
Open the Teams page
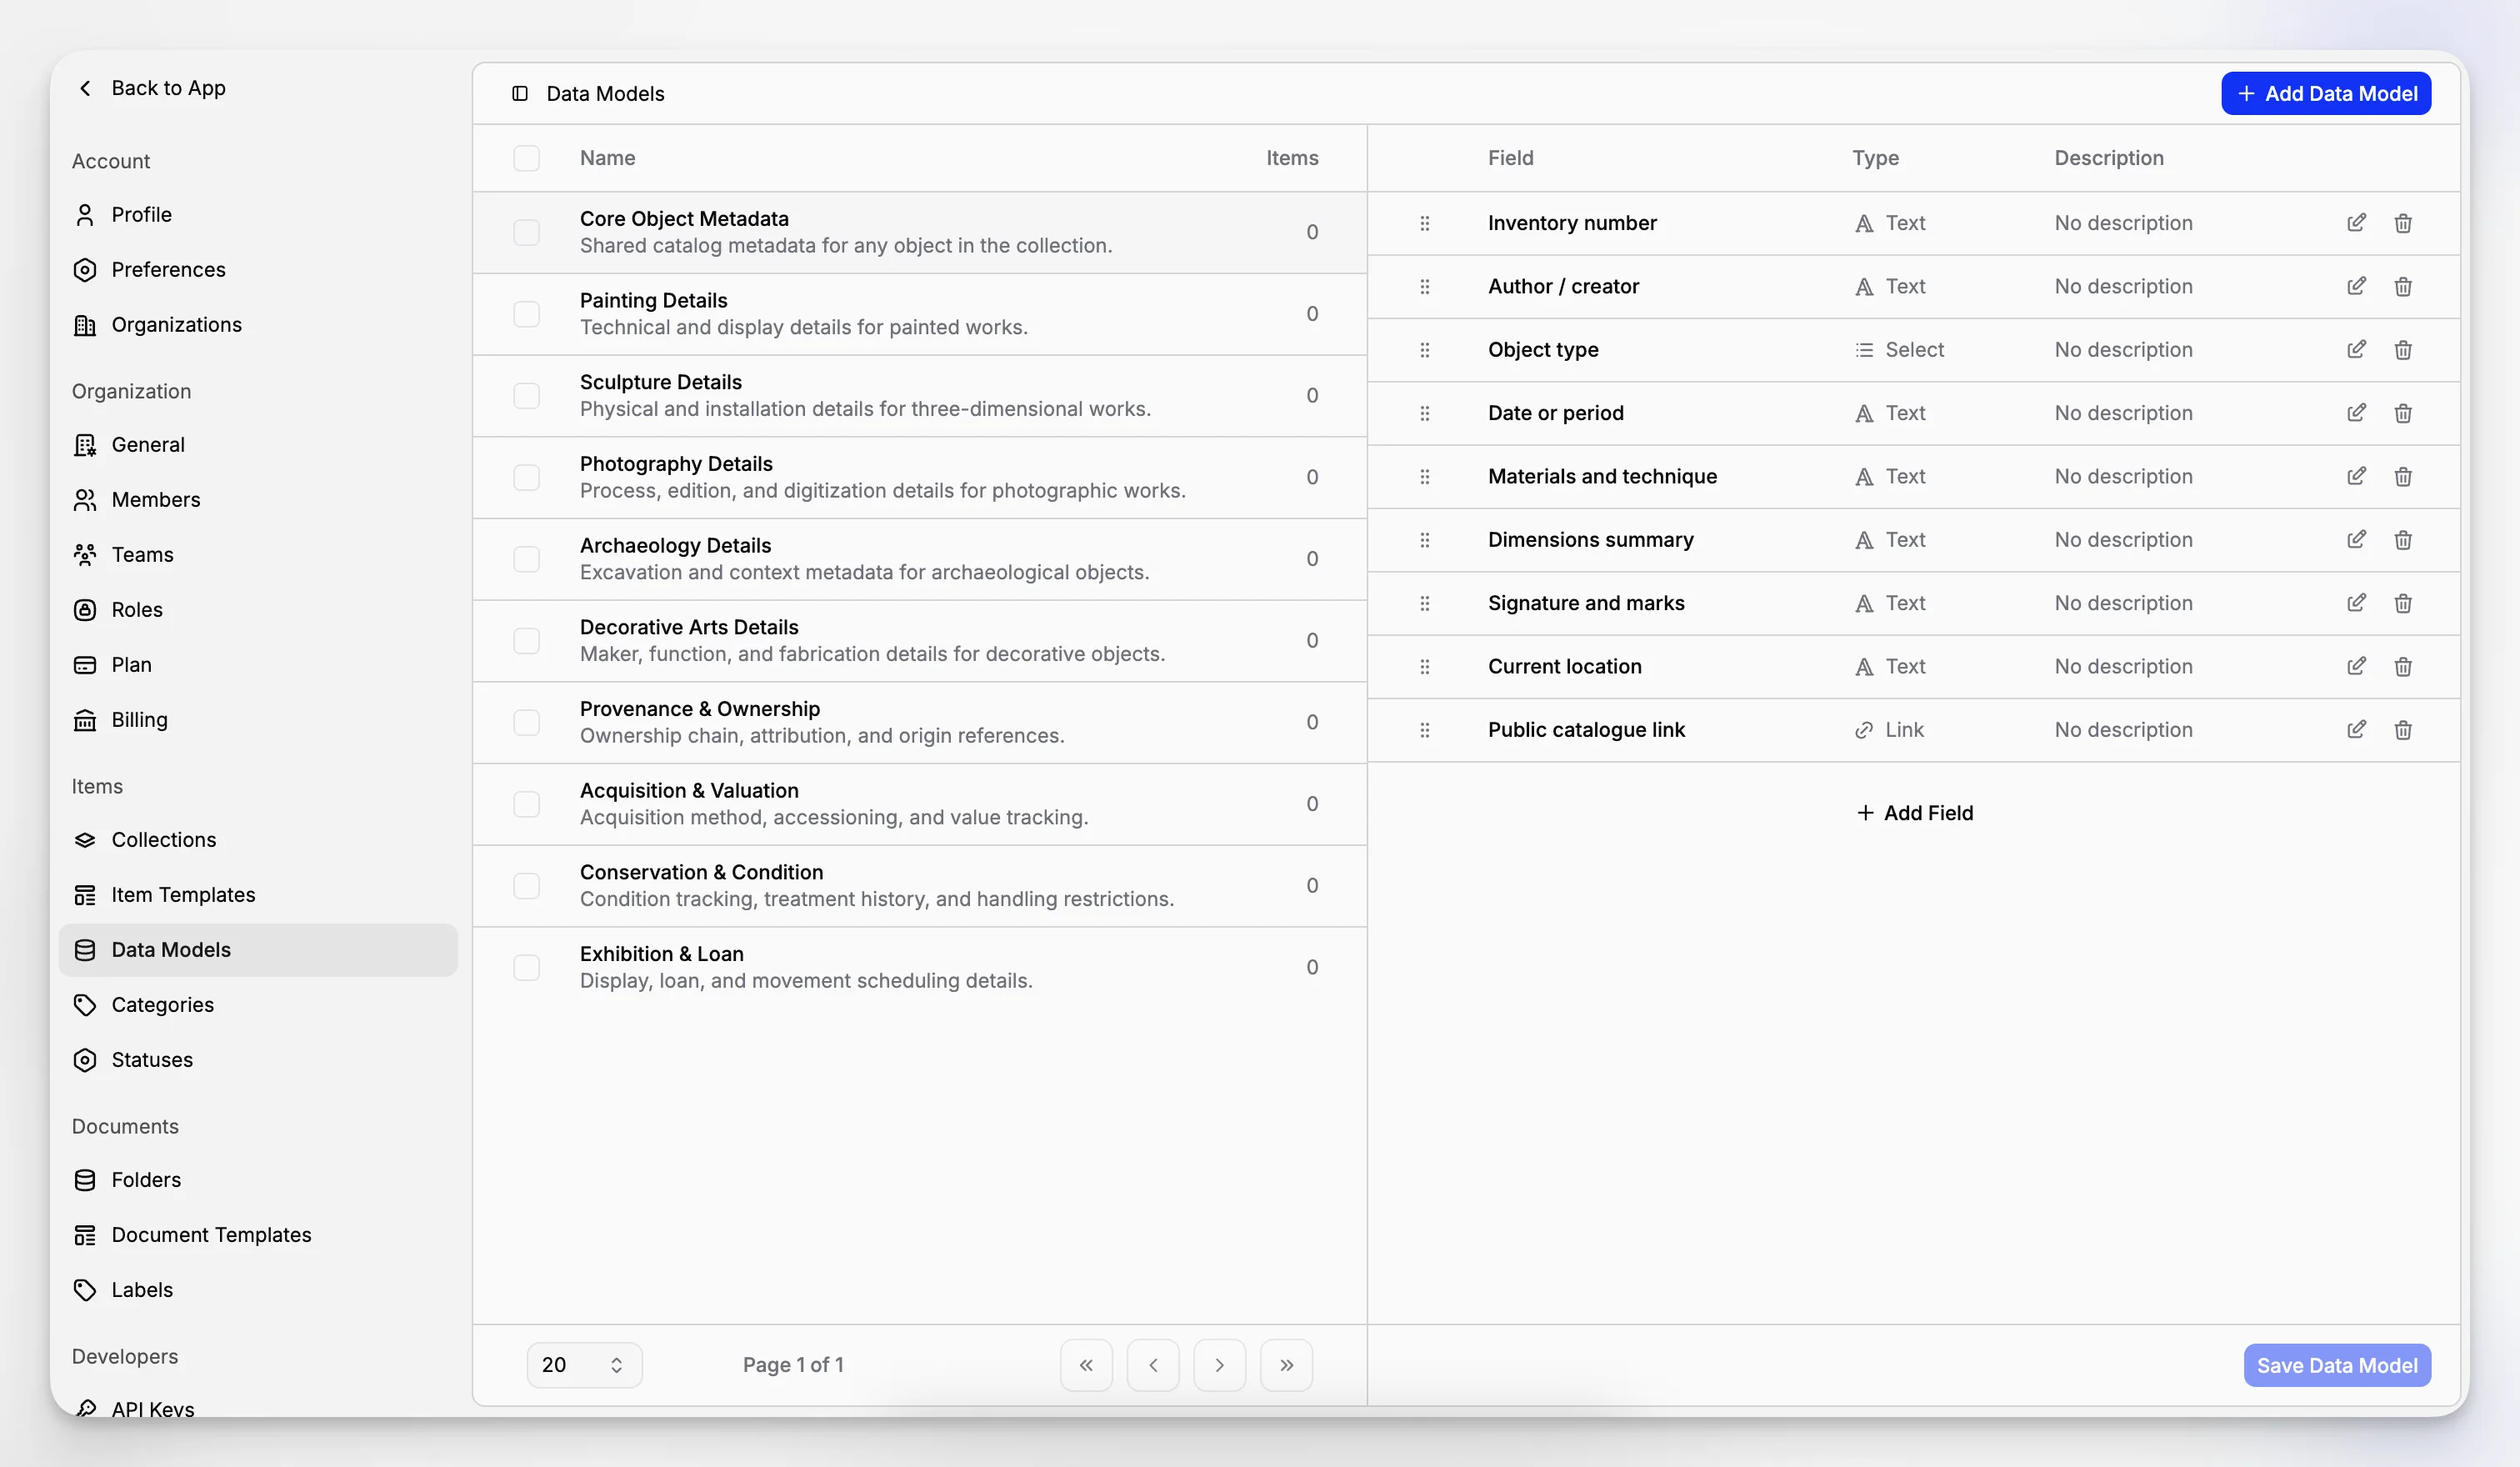258,554
